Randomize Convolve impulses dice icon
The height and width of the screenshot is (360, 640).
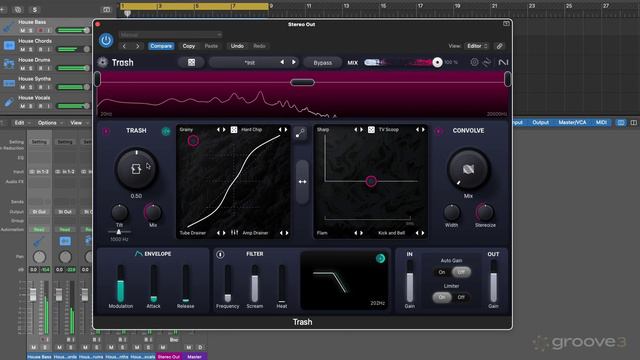click(371, 129)
